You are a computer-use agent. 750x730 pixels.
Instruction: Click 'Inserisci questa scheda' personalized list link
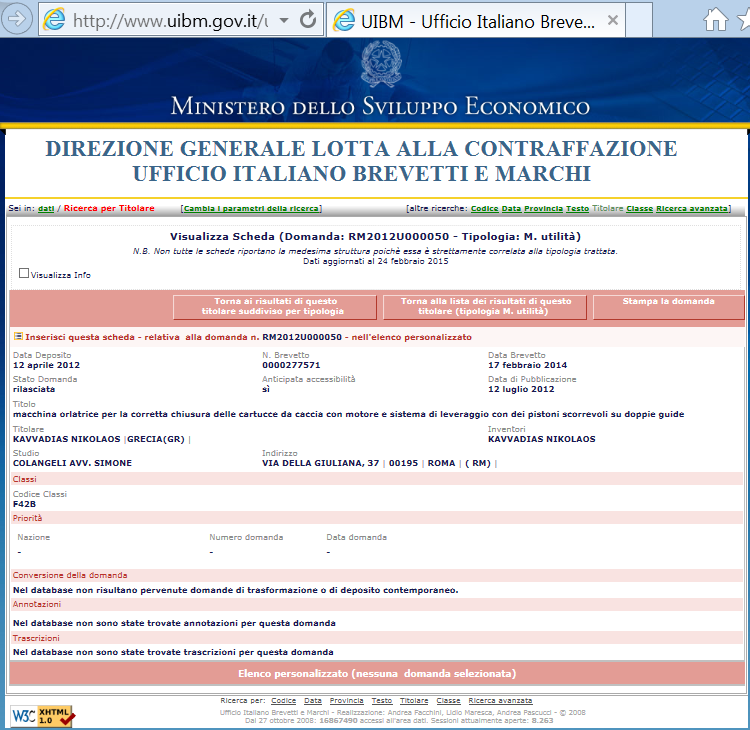pos(248,337)
